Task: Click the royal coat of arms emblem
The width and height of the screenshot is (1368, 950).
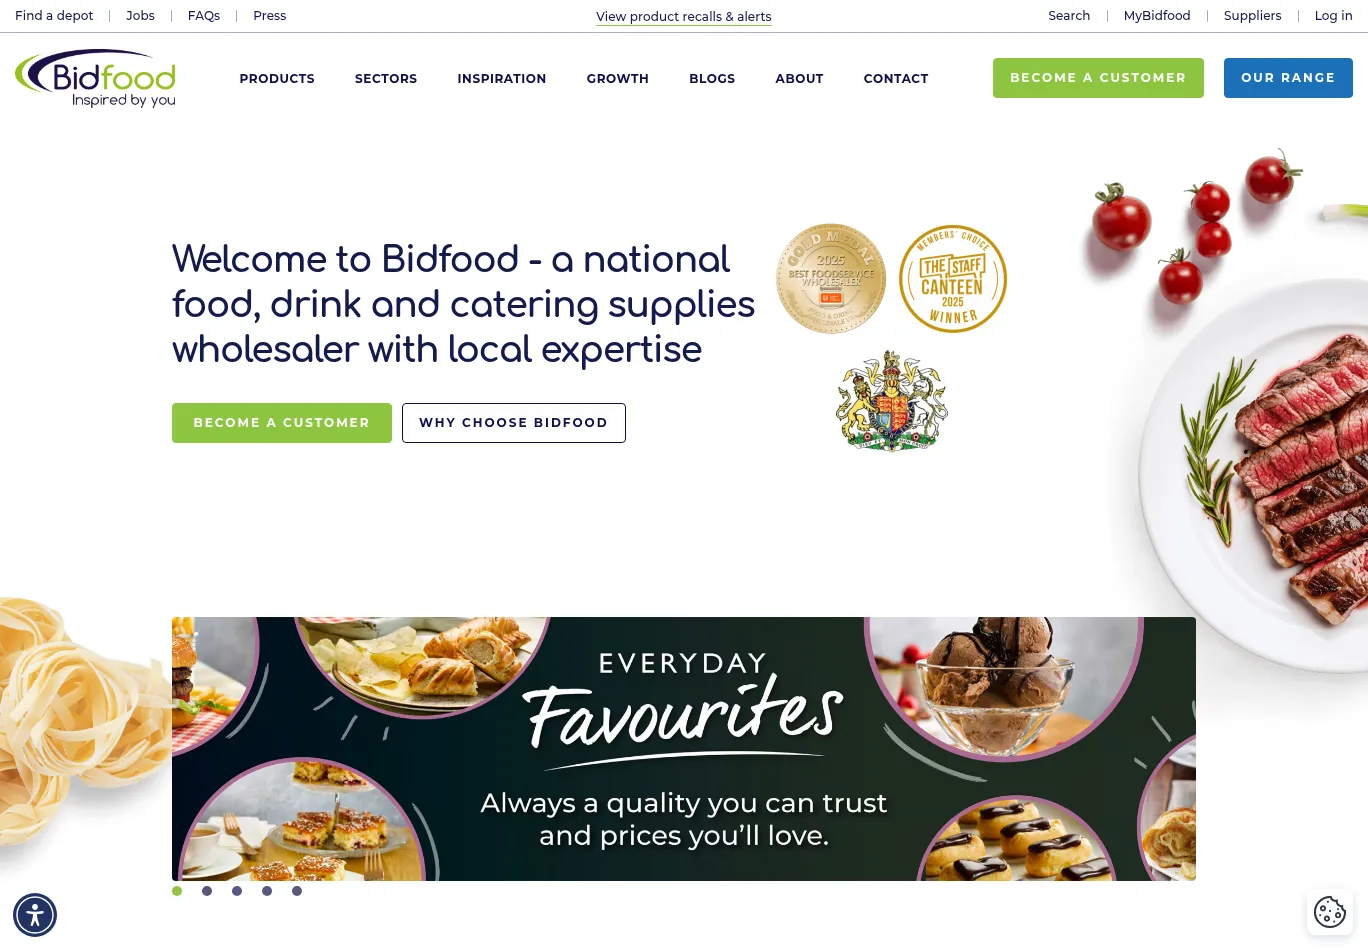Action: tap(892, 400)
